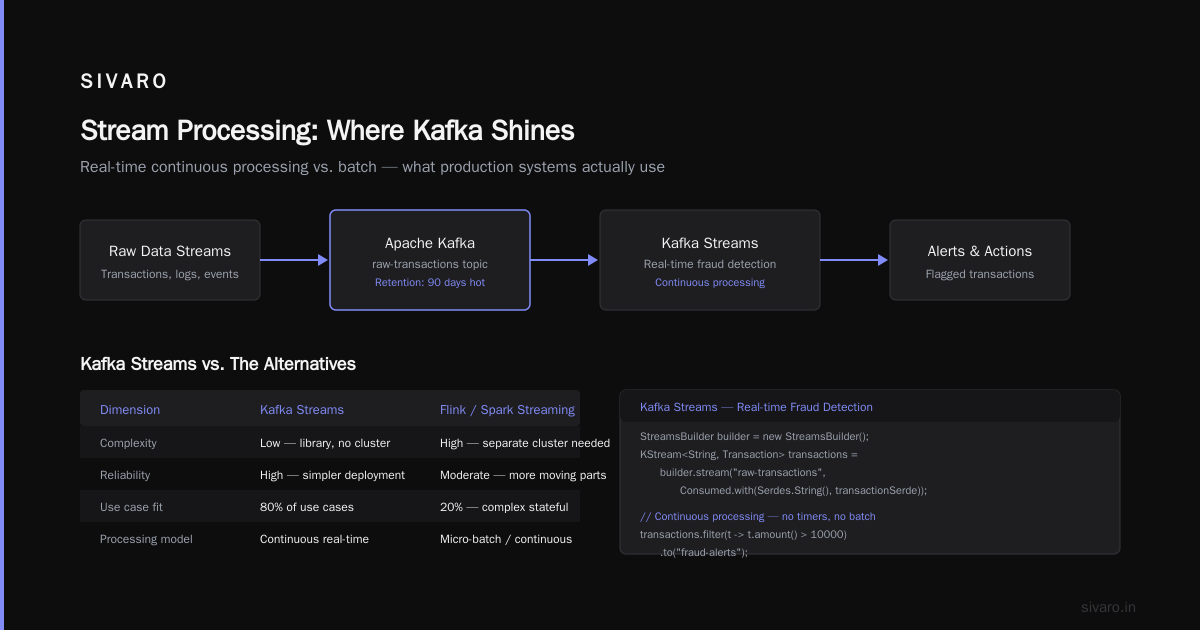Select the Alerts & Actions box
This screenshot has width=1200, height=630.
click(x=980, y=260)
